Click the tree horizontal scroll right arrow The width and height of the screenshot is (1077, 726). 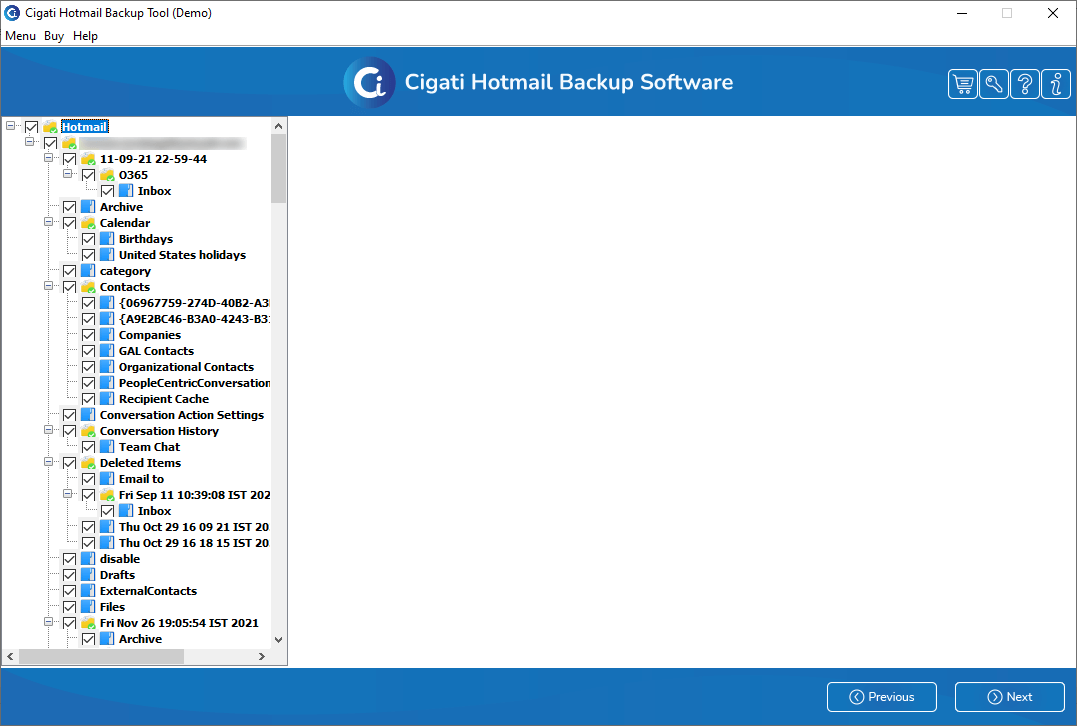coord(262,657)
